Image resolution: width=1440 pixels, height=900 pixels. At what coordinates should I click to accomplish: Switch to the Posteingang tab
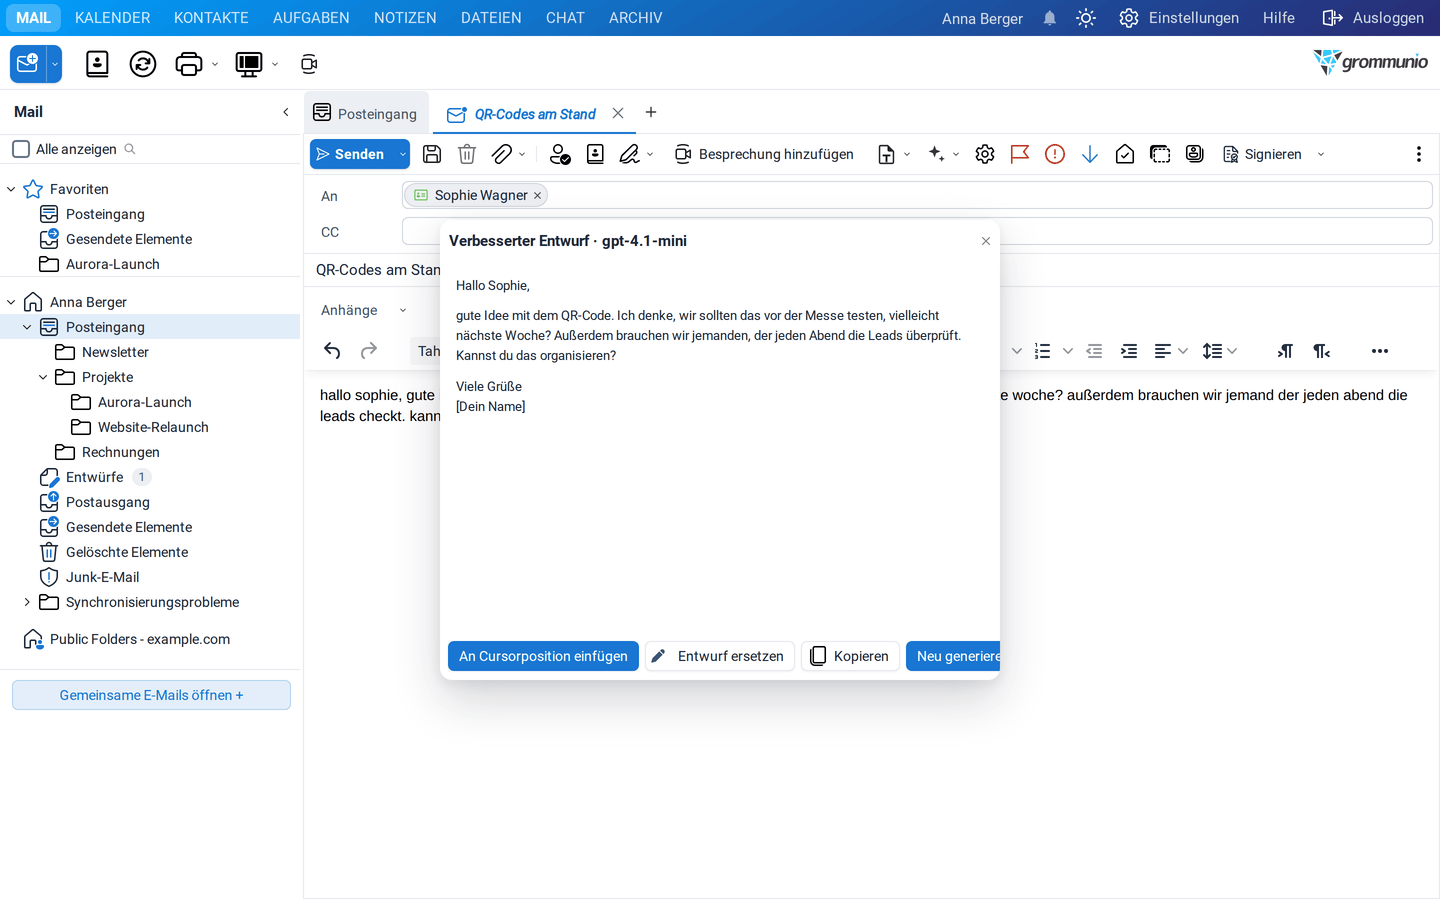click(x=366, y=113)
